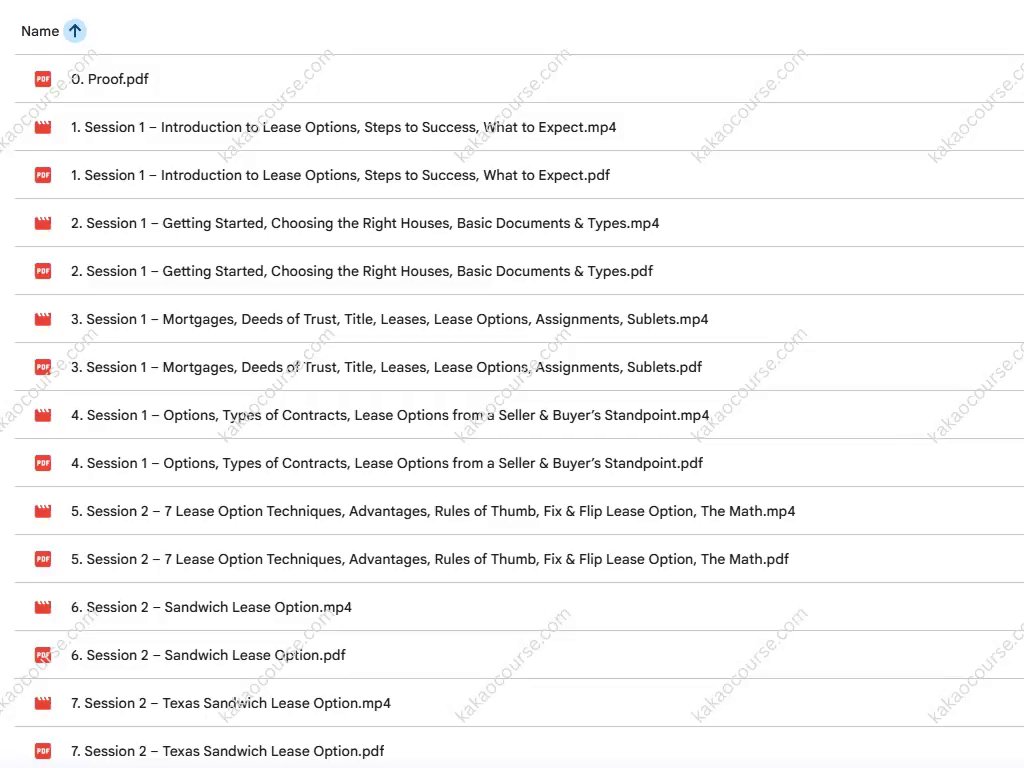Click the PDF icon for 2. Getting Started pdf
Screen dimensions: 1024x768
tap(43, 271)
